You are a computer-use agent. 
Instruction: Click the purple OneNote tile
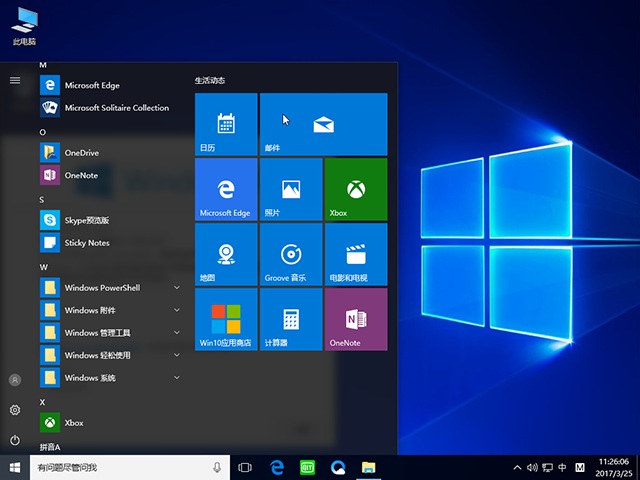tap(355, 319)
